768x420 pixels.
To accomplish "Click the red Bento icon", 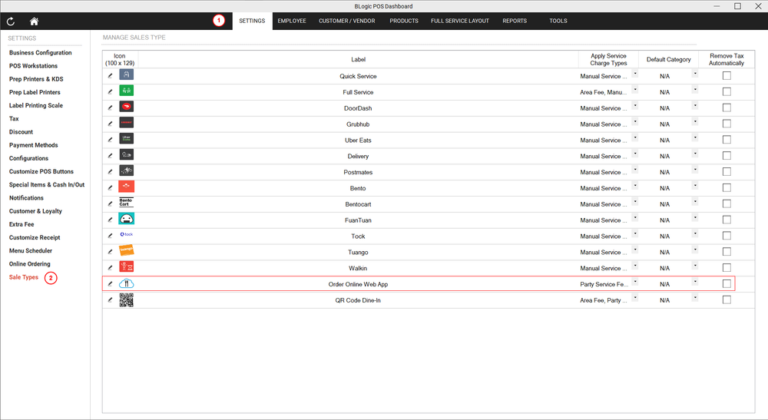I will [x=126, y=187].
